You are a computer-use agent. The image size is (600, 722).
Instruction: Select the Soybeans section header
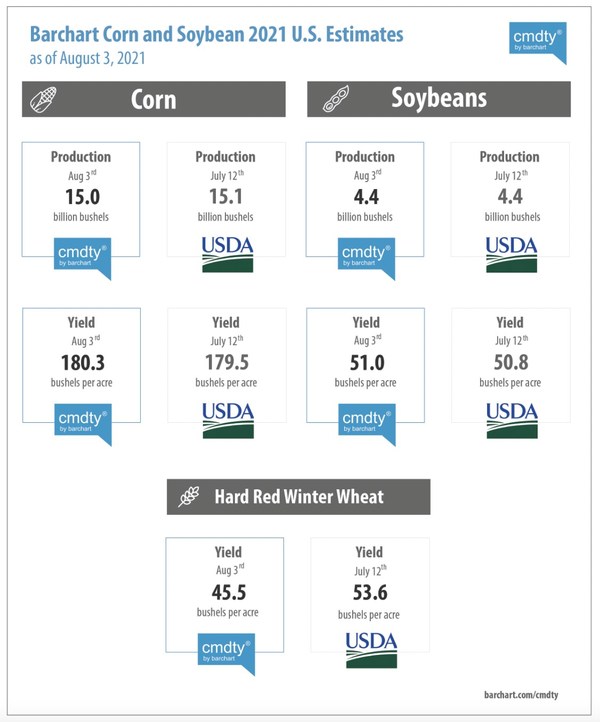(439, 99)
